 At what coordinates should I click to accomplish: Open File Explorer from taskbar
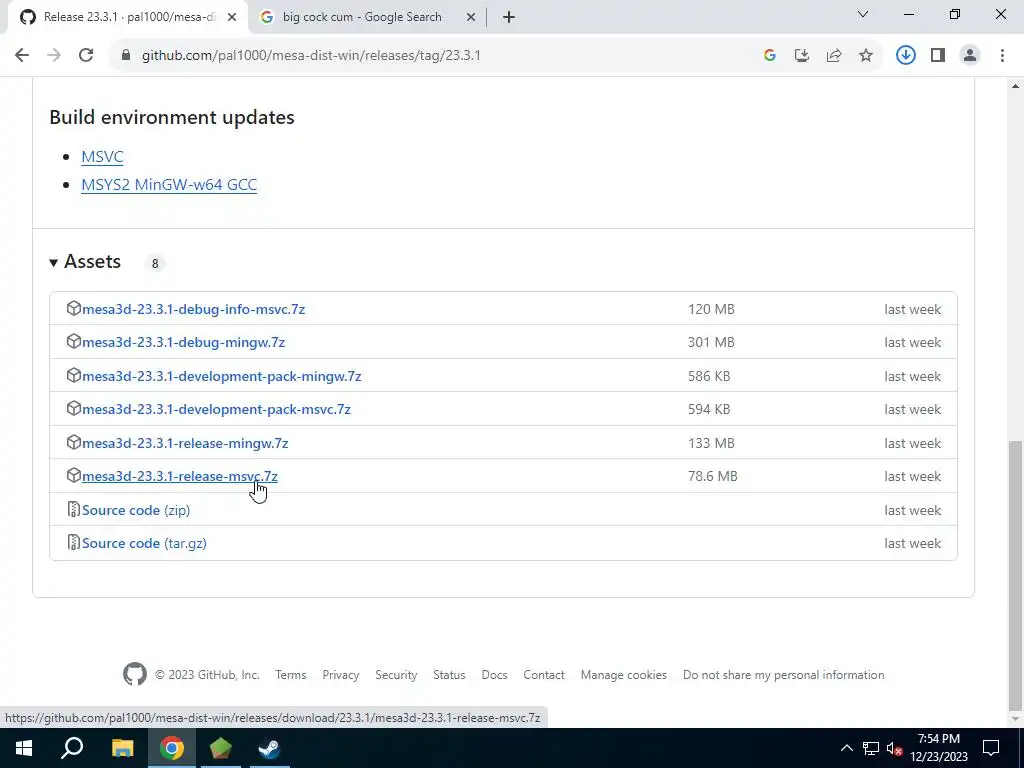(122, 748)
